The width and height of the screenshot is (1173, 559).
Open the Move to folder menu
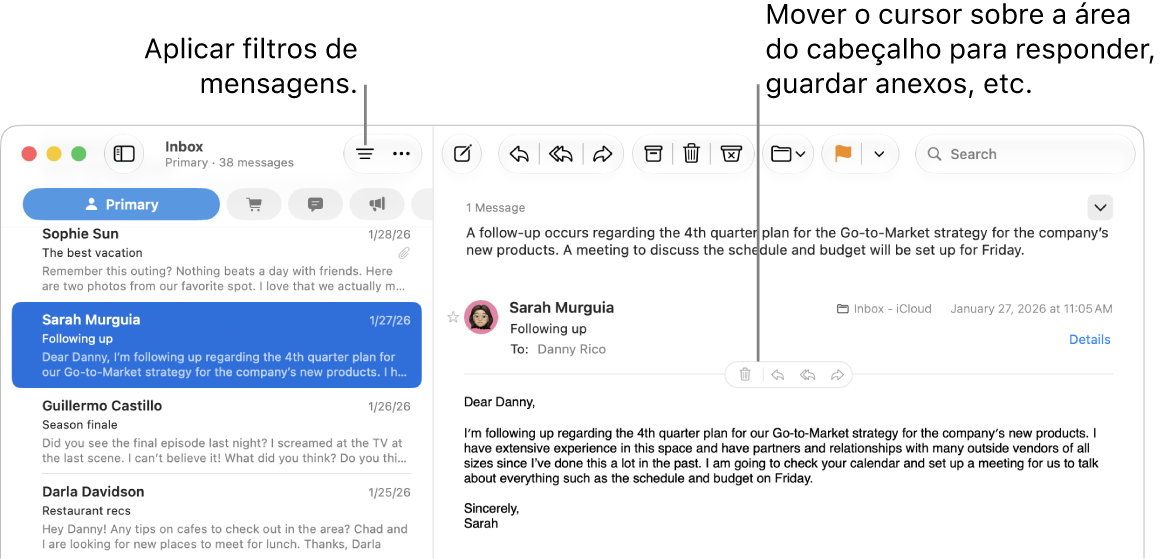(x=788, y=154)
